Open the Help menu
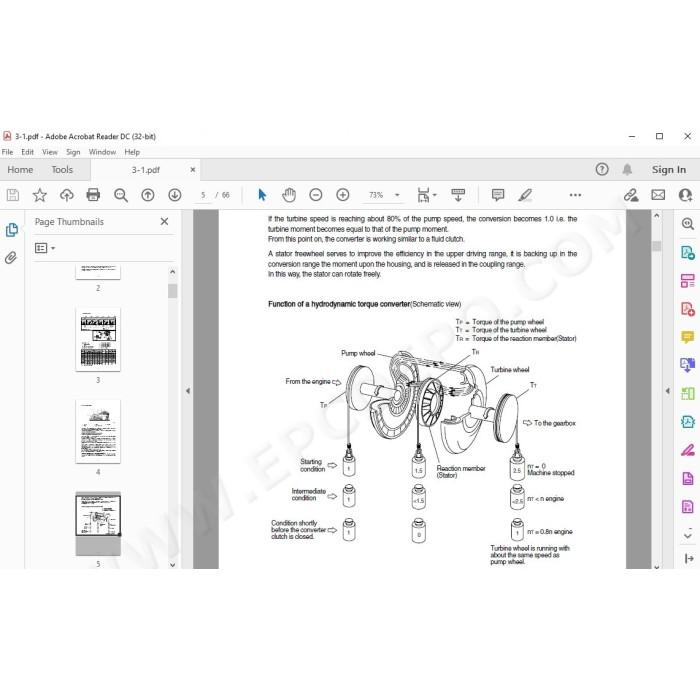 pos(132,152)
